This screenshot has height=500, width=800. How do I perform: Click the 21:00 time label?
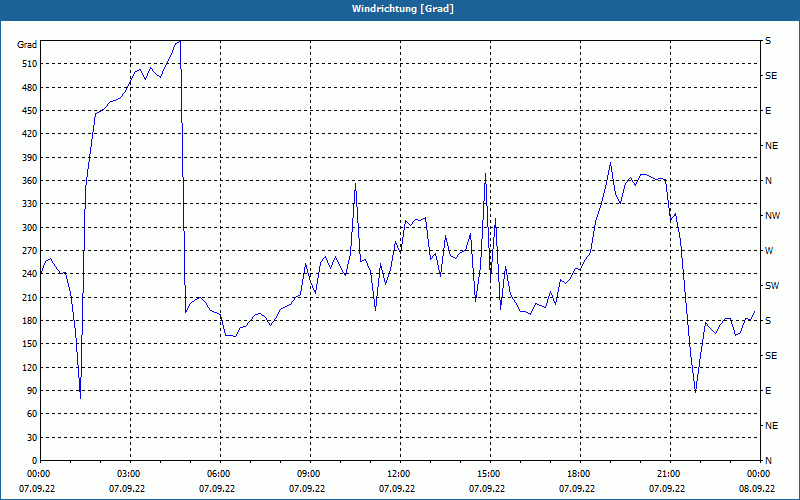(667, 473)
